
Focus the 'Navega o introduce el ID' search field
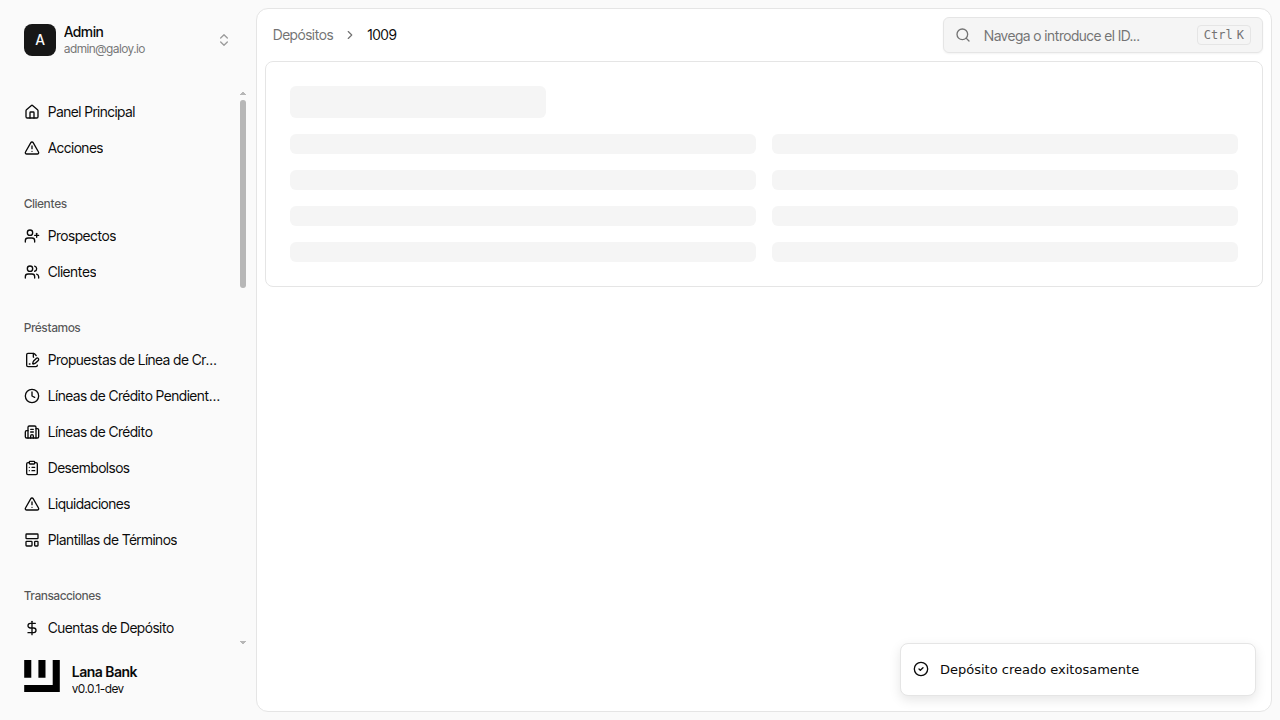1085,35
